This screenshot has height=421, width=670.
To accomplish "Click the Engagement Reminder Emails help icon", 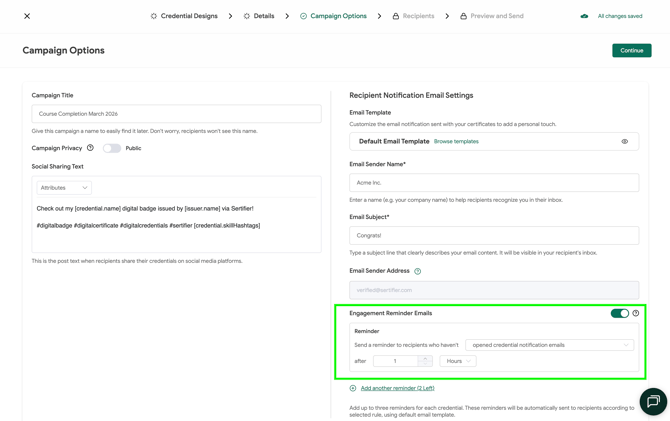I will point(636,313).
